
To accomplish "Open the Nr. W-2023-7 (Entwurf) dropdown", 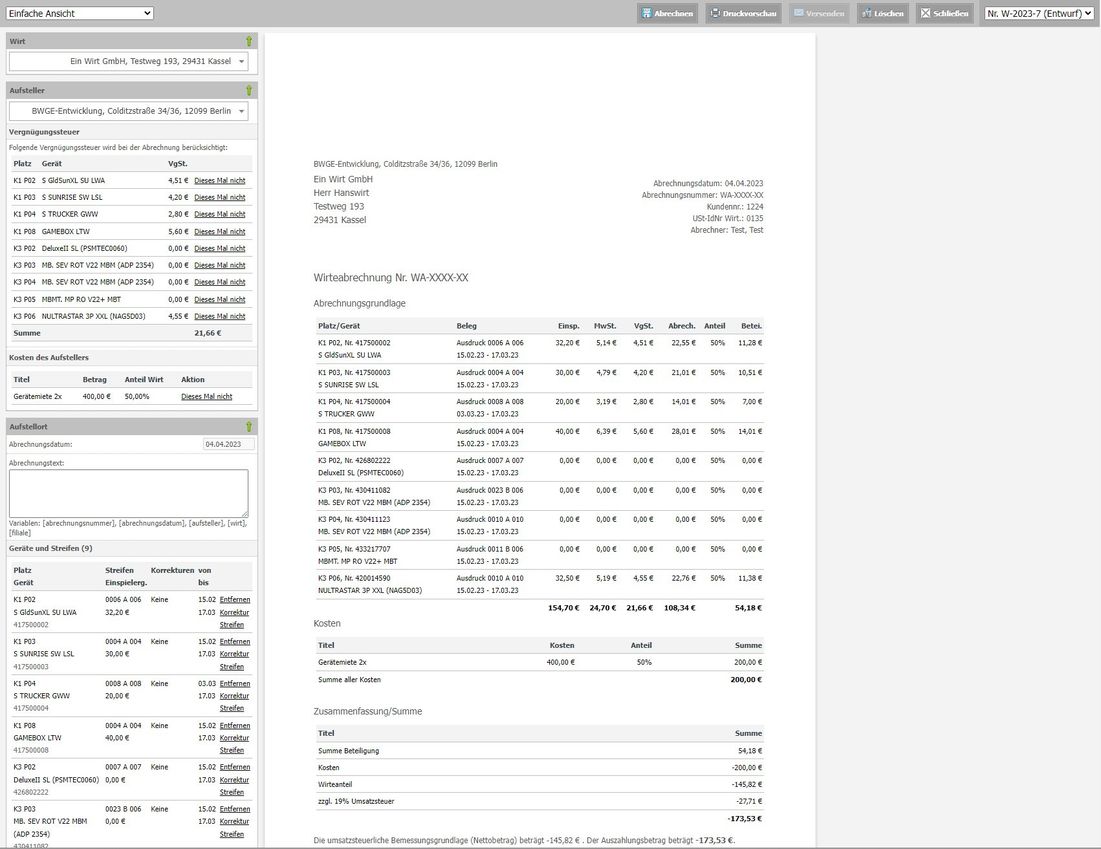I will [1039, 13].
